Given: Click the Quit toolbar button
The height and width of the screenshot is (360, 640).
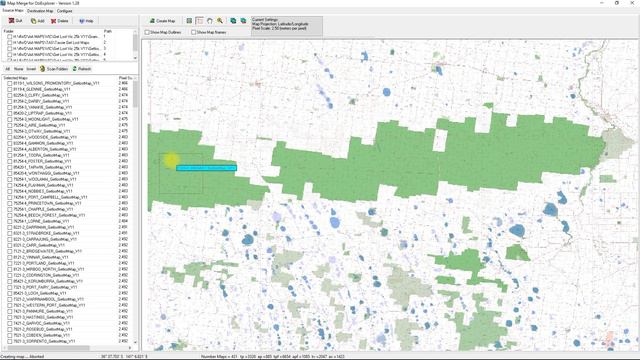Looking at the screenshot, I should pos(16,21).
